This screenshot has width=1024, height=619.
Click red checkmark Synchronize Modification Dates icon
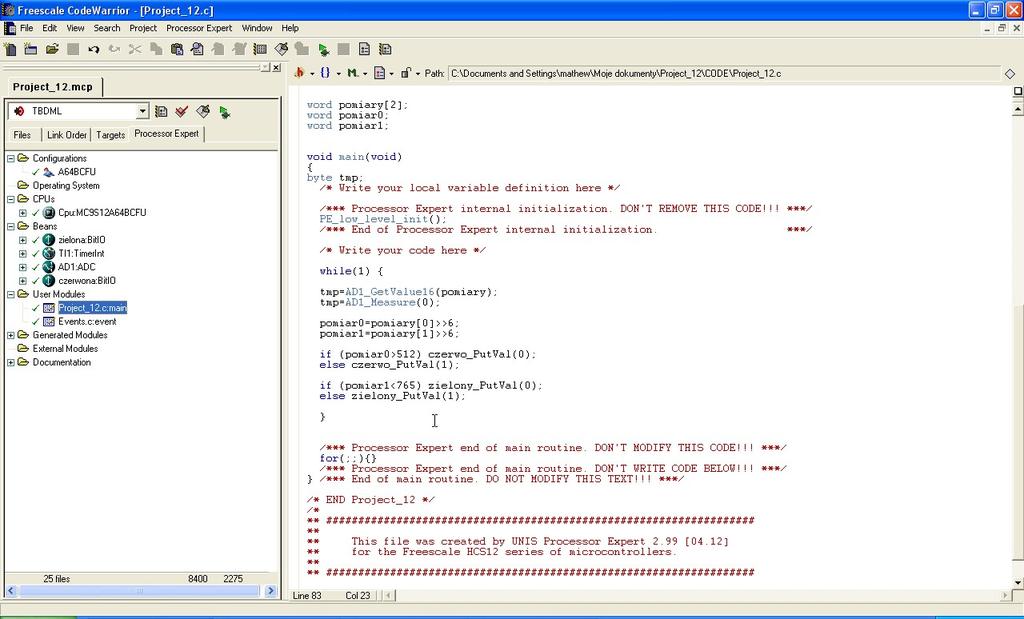[x=182, y=112]
